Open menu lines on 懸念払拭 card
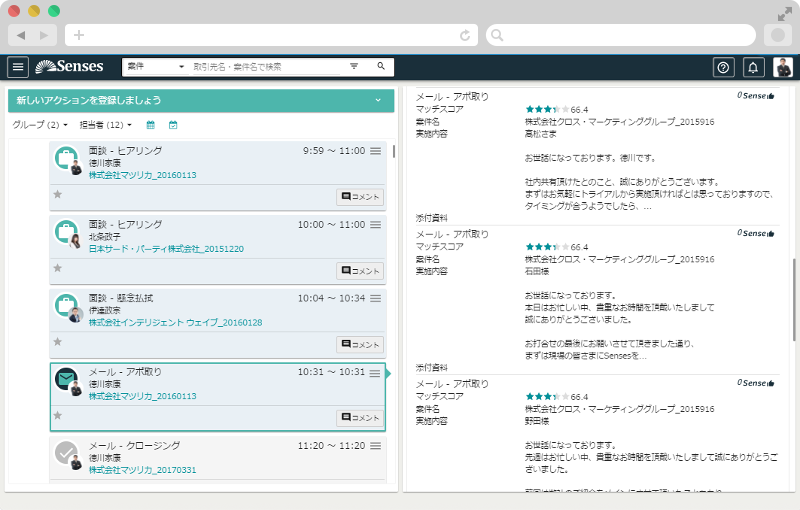The width and height of the screenshot is (800, 510). coord(376,298)
